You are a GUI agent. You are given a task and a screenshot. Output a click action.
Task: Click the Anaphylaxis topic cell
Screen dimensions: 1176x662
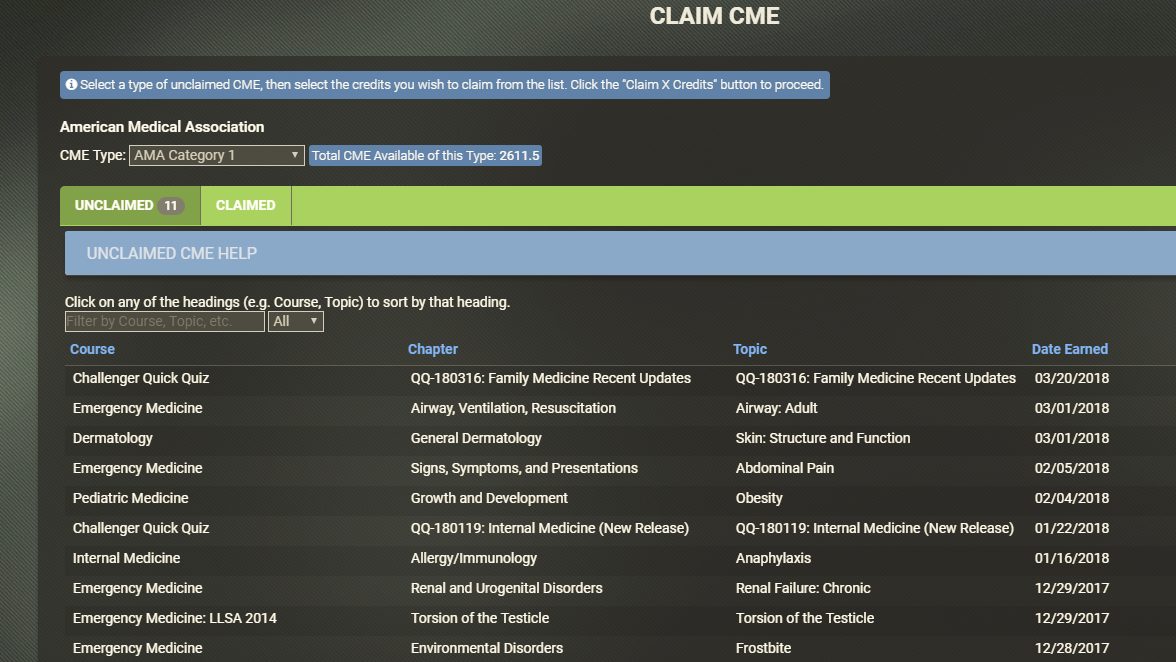click(773, 559)
